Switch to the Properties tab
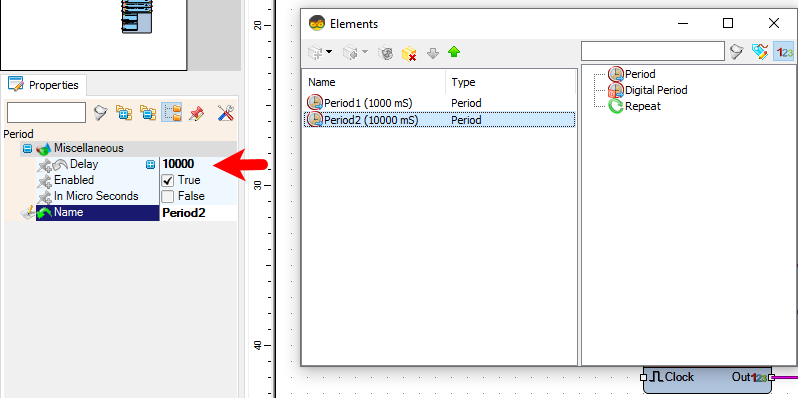The image size is (798, 398). coord(44,85)
